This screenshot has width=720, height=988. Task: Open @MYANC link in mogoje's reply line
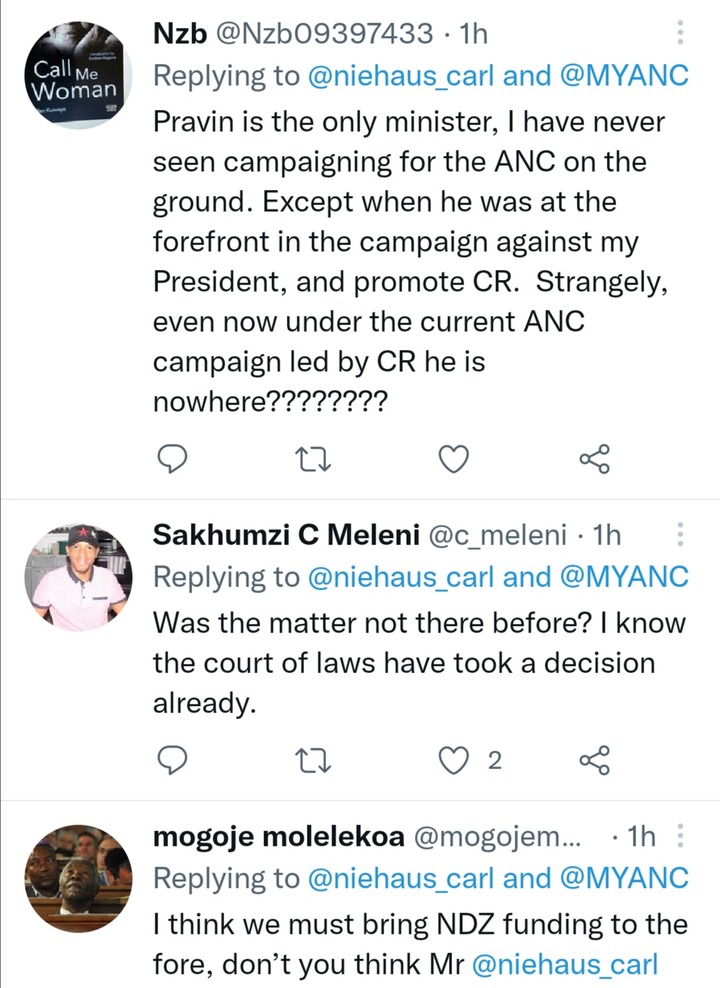[x=624, y=878]
